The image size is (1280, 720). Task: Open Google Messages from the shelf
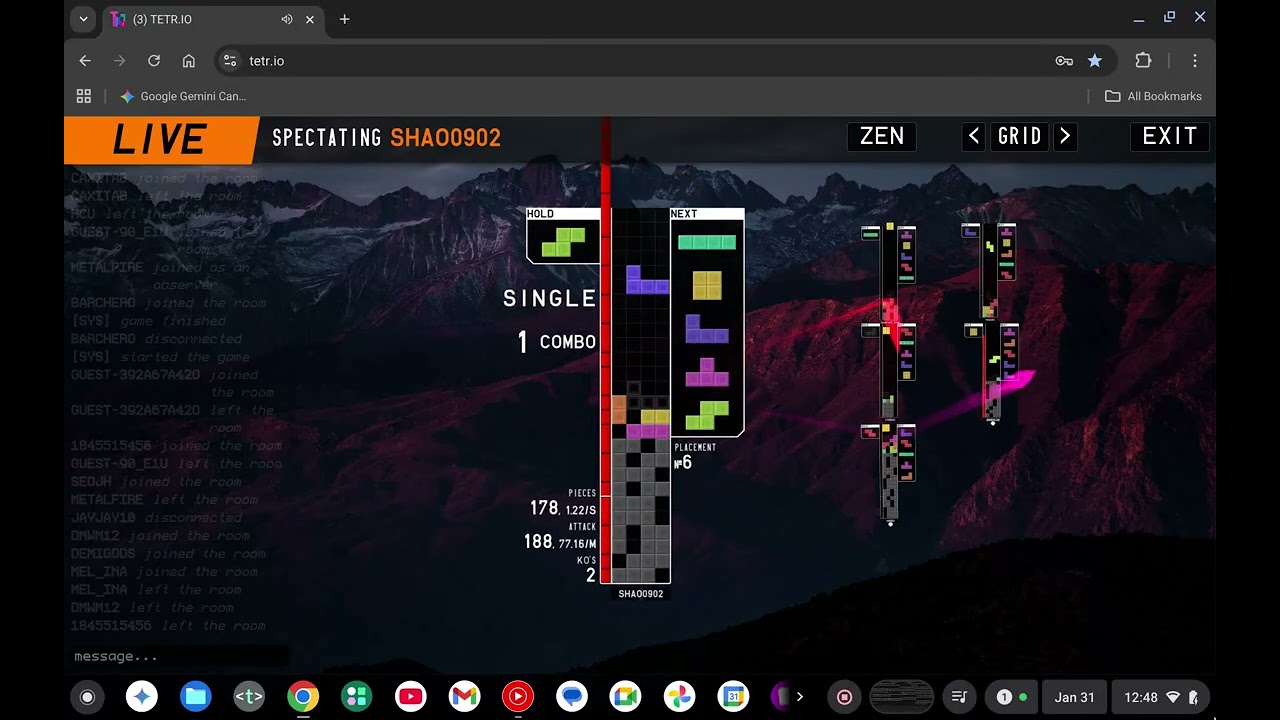click(x=572, y=697)
